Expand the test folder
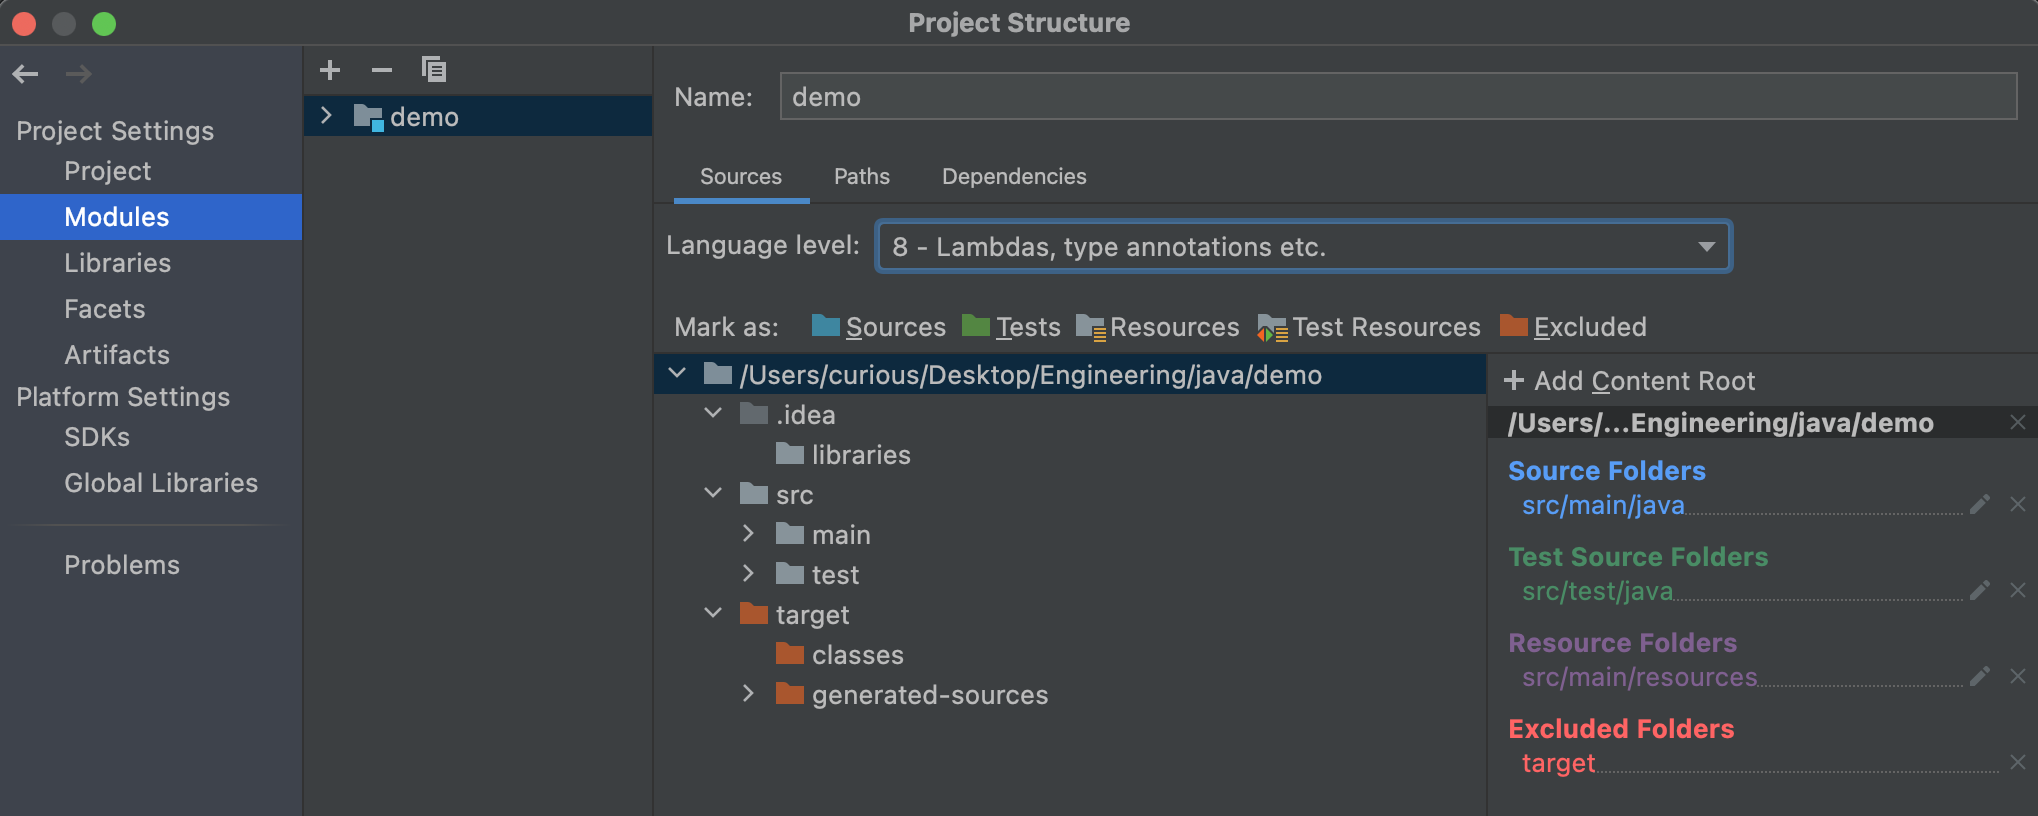The image size is (2038, 816). [x=748, y=574]
